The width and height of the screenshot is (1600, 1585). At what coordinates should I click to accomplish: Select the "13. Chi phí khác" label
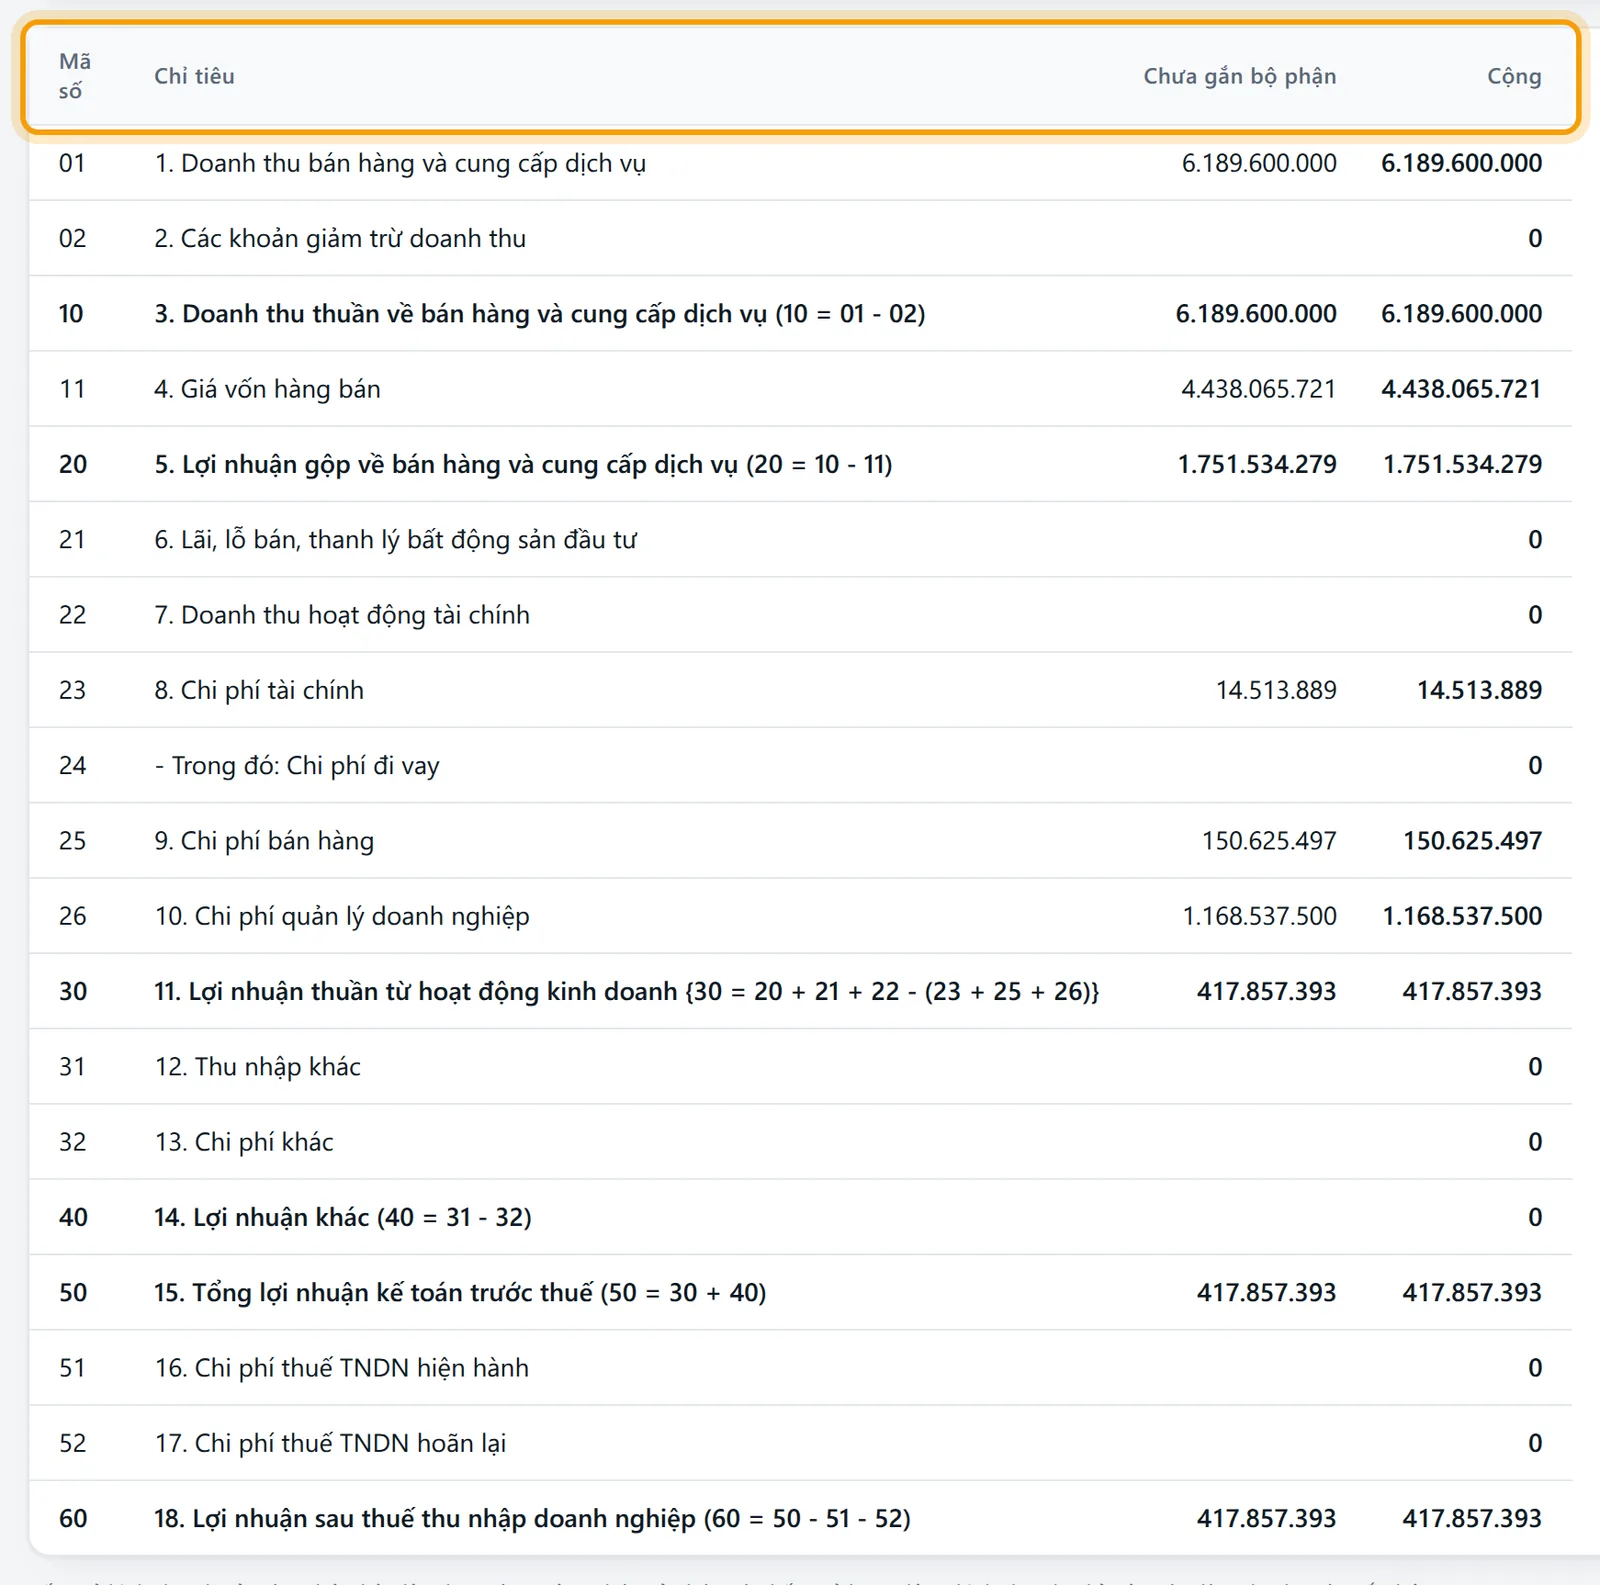point(244,1142)
